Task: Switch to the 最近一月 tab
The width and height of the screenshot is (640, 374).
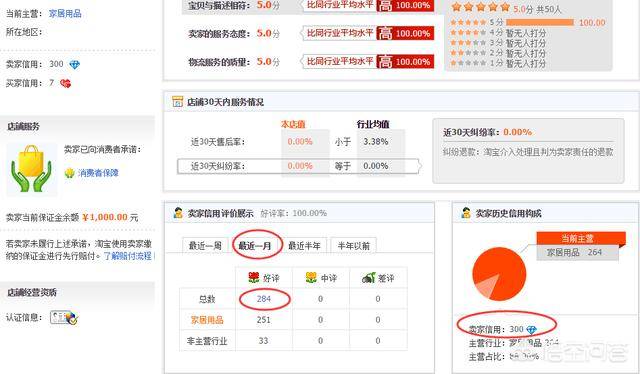Action: pyautogui.click(x=255, y=245)
